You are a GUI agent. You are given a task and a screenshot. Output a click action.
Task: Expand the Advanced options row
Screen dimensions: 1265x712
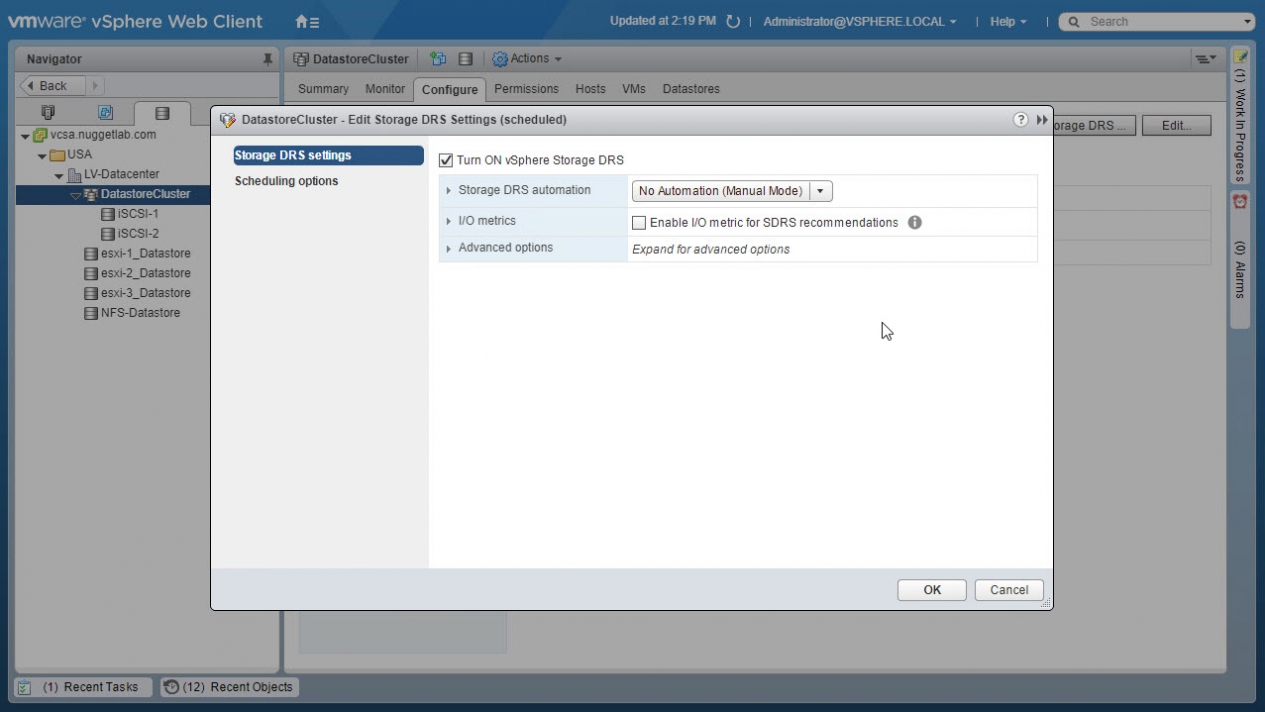click(x=449, y=248)
